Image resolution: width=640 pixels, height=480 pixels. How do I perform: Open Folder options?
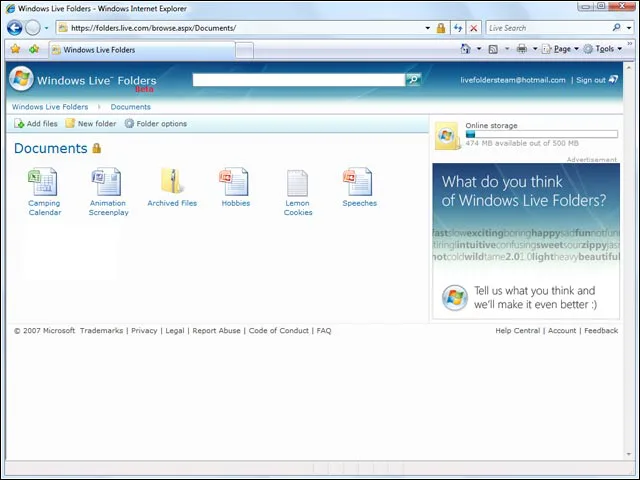156,123
